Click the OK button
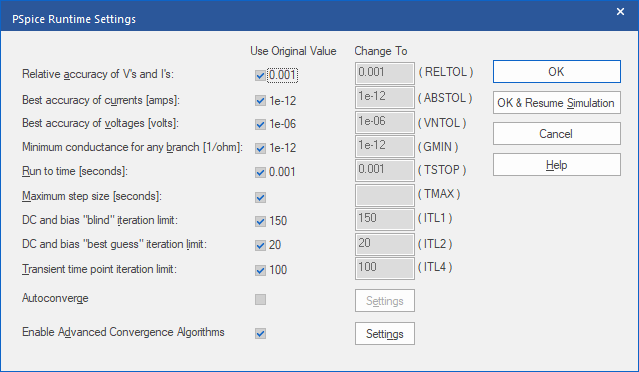This screenshot has height=372, width=639. 557,72
